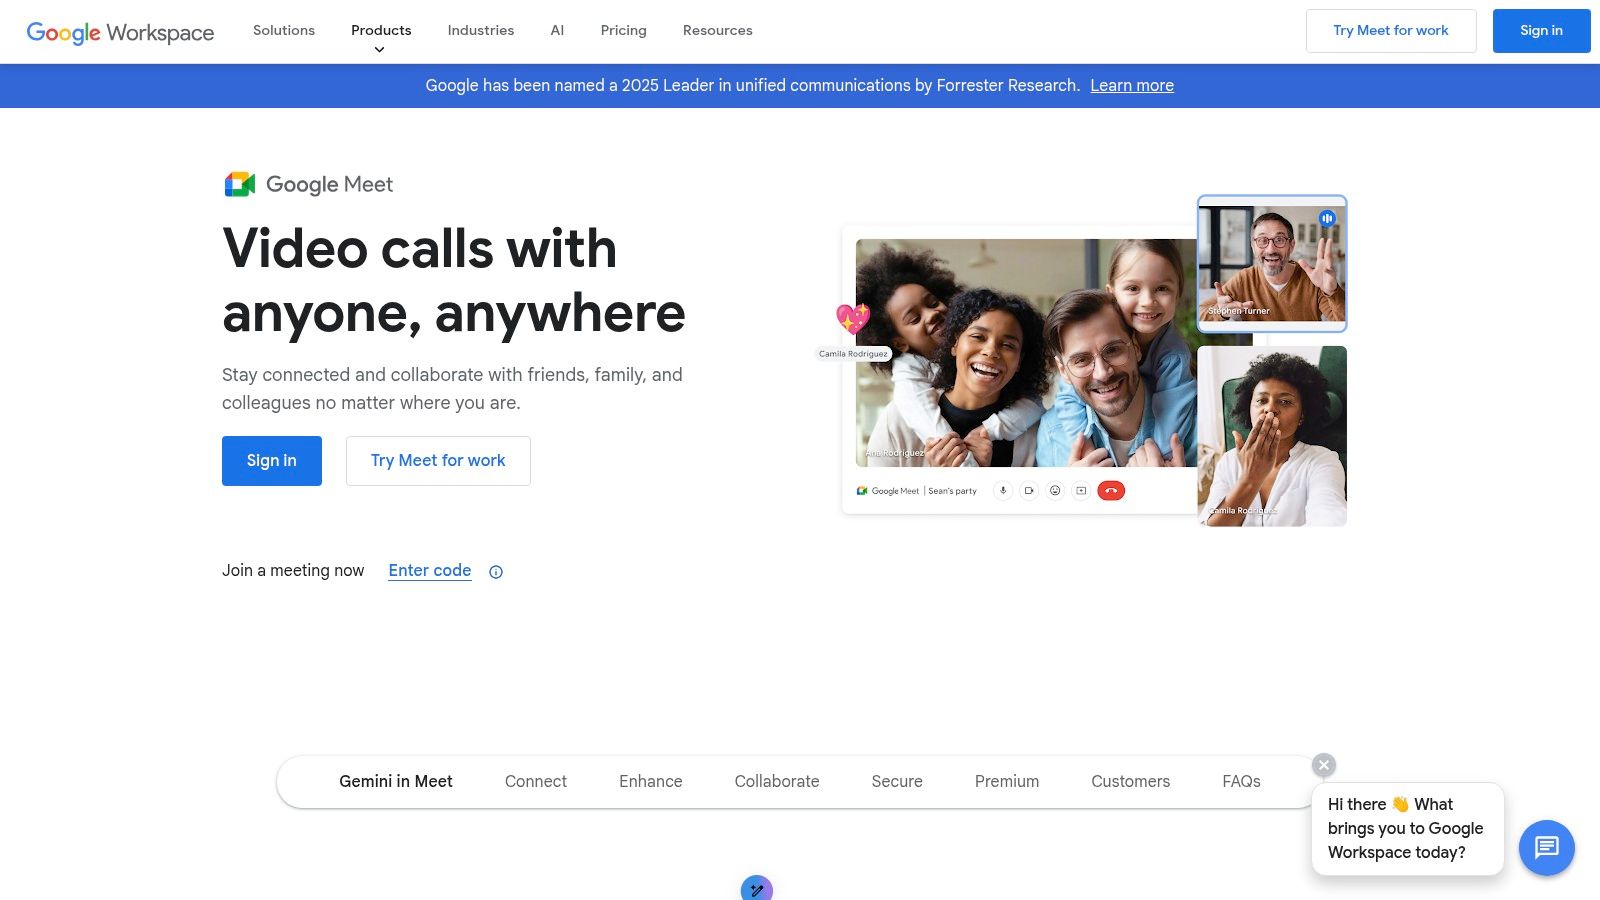Open the emoji reactions icon in the call

click(x=1055, y=491)
